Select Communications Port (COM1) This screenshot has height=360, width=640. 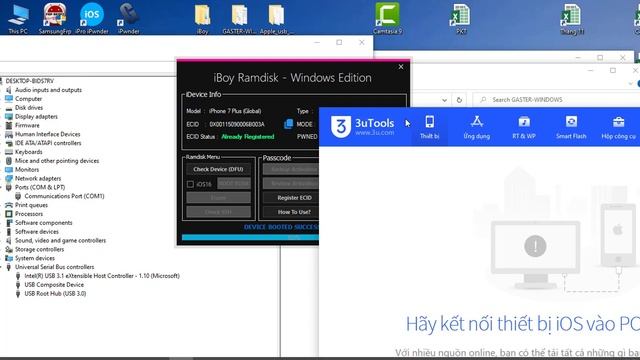pyautogui.click(x=64, y=196)
